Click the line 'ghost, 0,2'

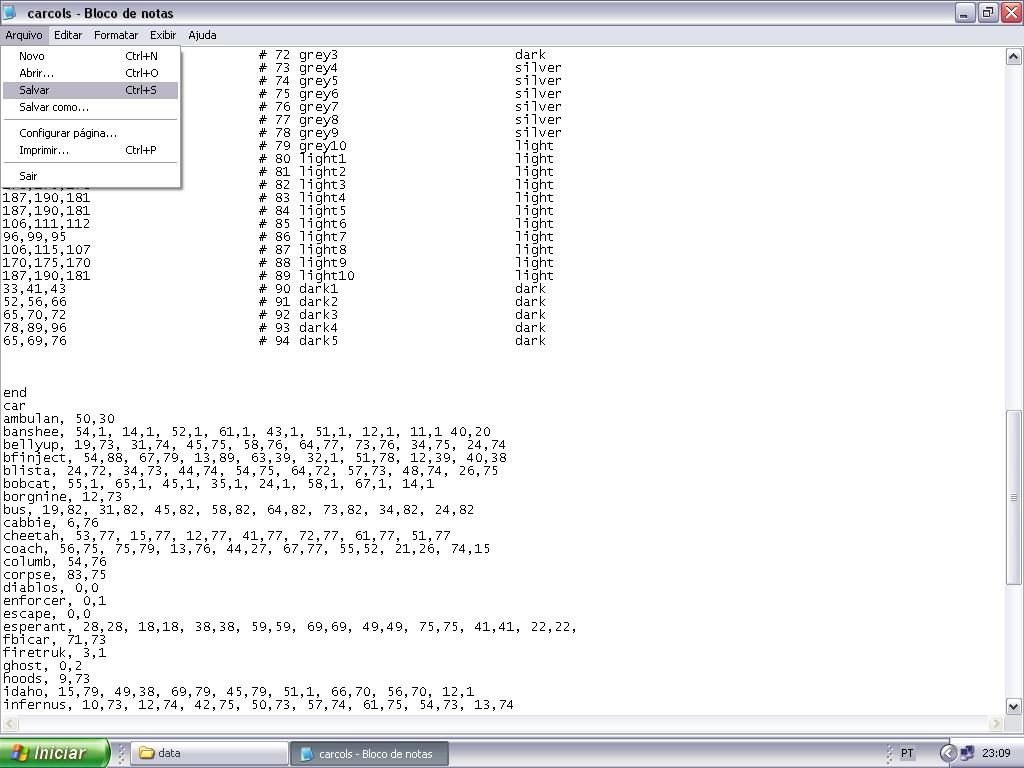(x=43, y=667)
